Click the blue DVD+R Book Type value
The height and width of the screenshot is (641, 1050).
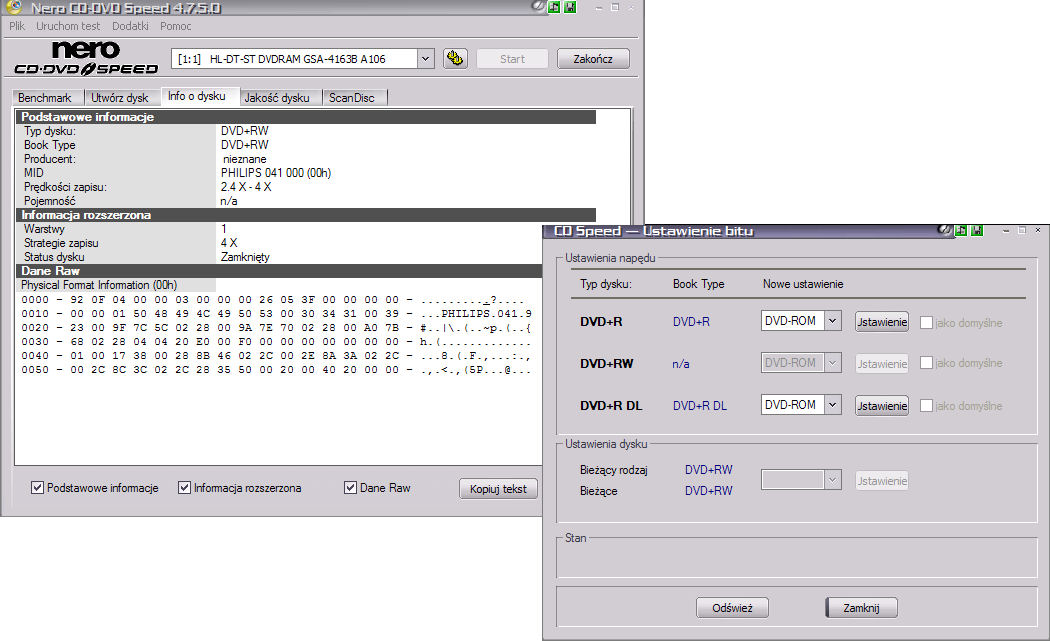click(691, 322)
